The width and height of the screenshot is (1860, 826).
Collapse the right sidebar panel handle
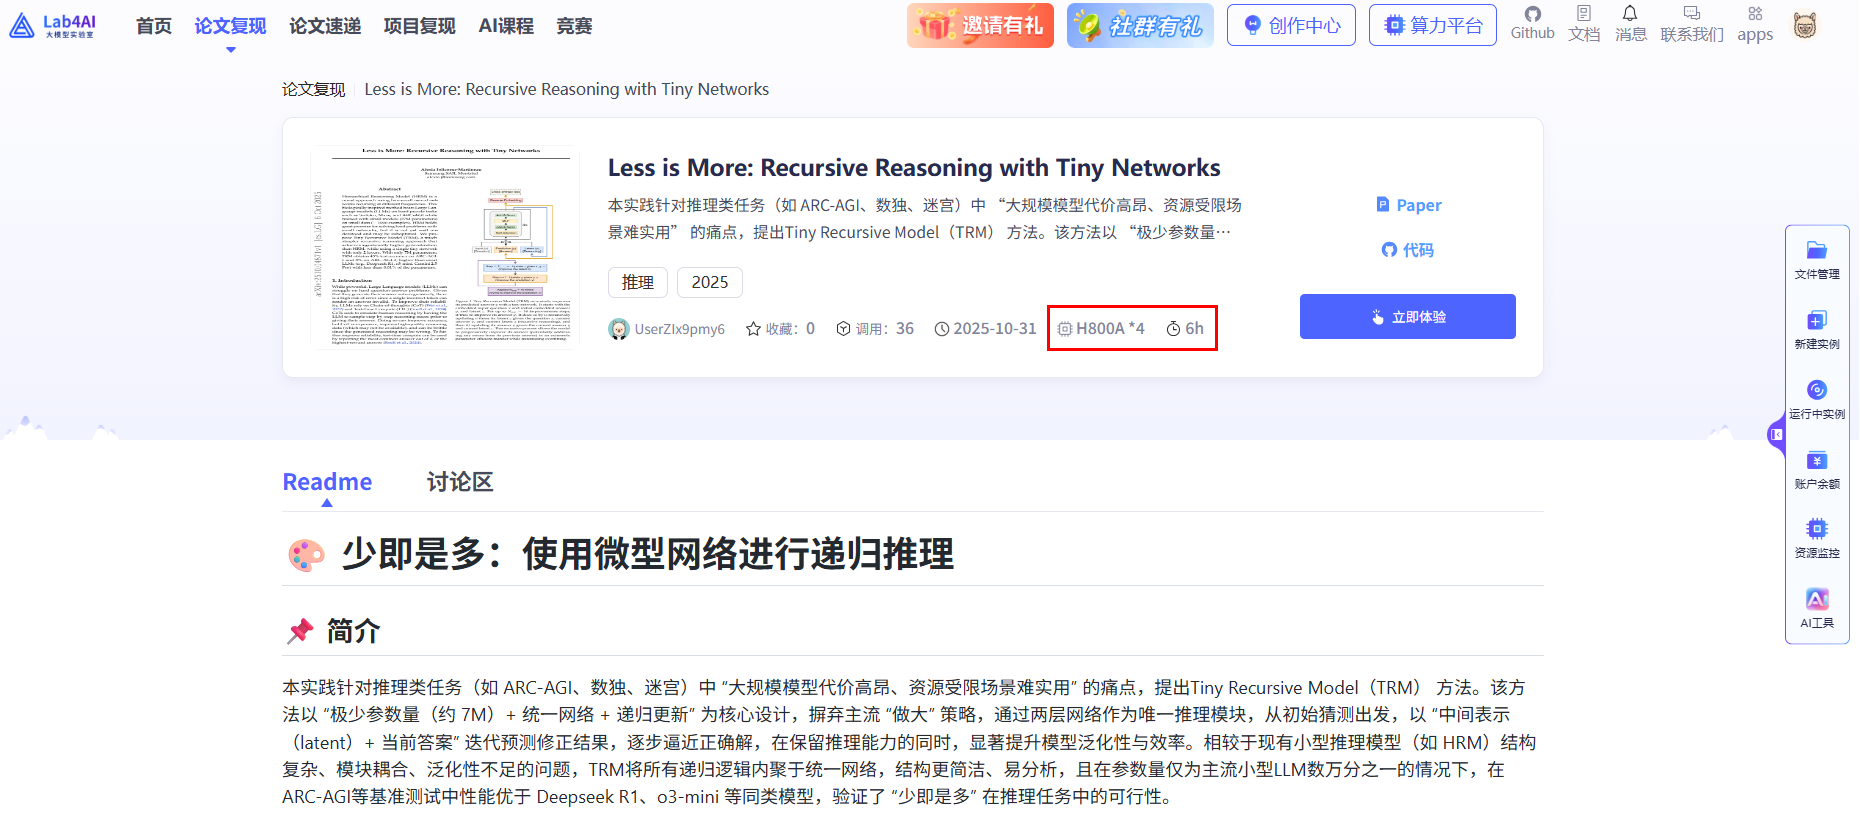(1776, 435)
